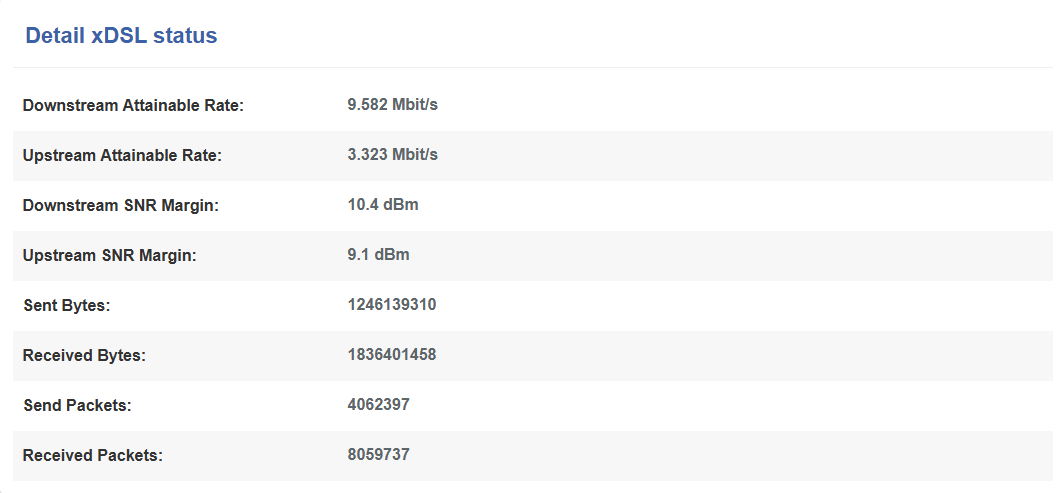Click empty area of the Upstream Attainable Rate row
Image resolution: width=1063 pixels, height=493 pixels.
tap(746, 156)
